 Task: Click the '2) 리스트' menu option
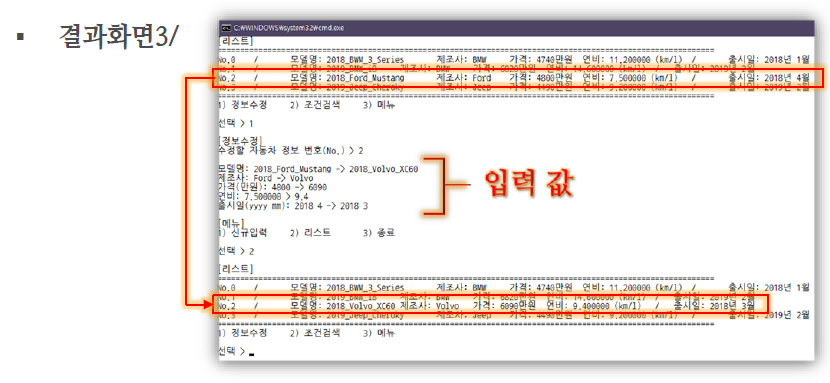point(311,233)
